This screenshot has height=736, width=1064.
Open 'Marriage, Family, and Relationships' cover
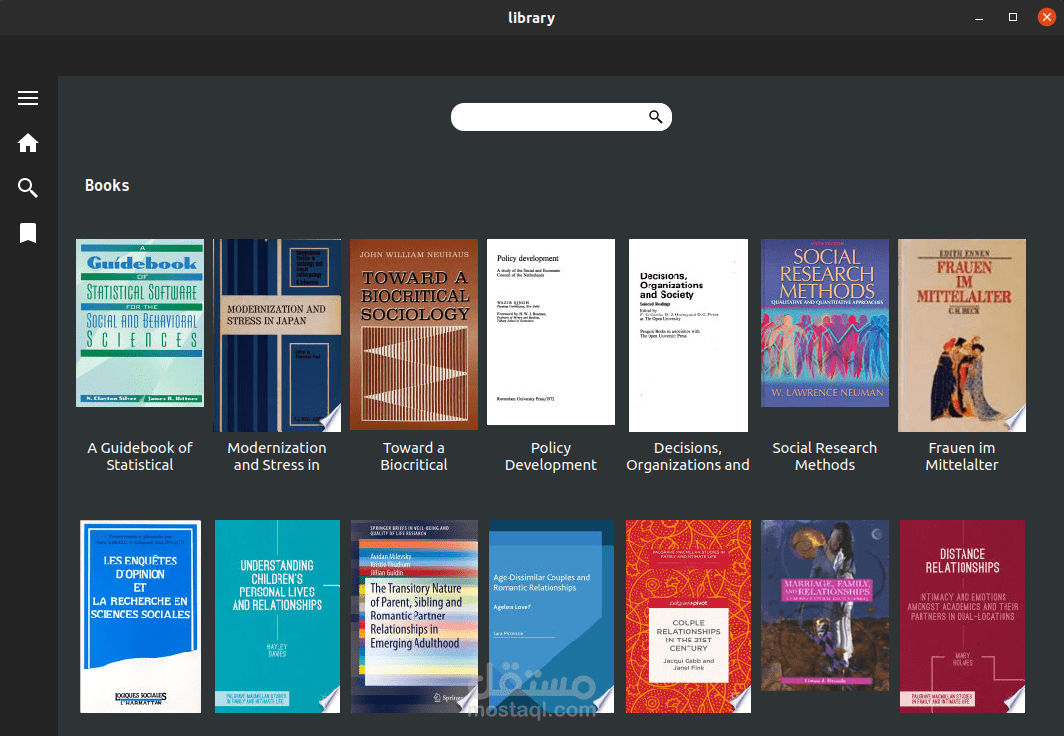(824, 606)
